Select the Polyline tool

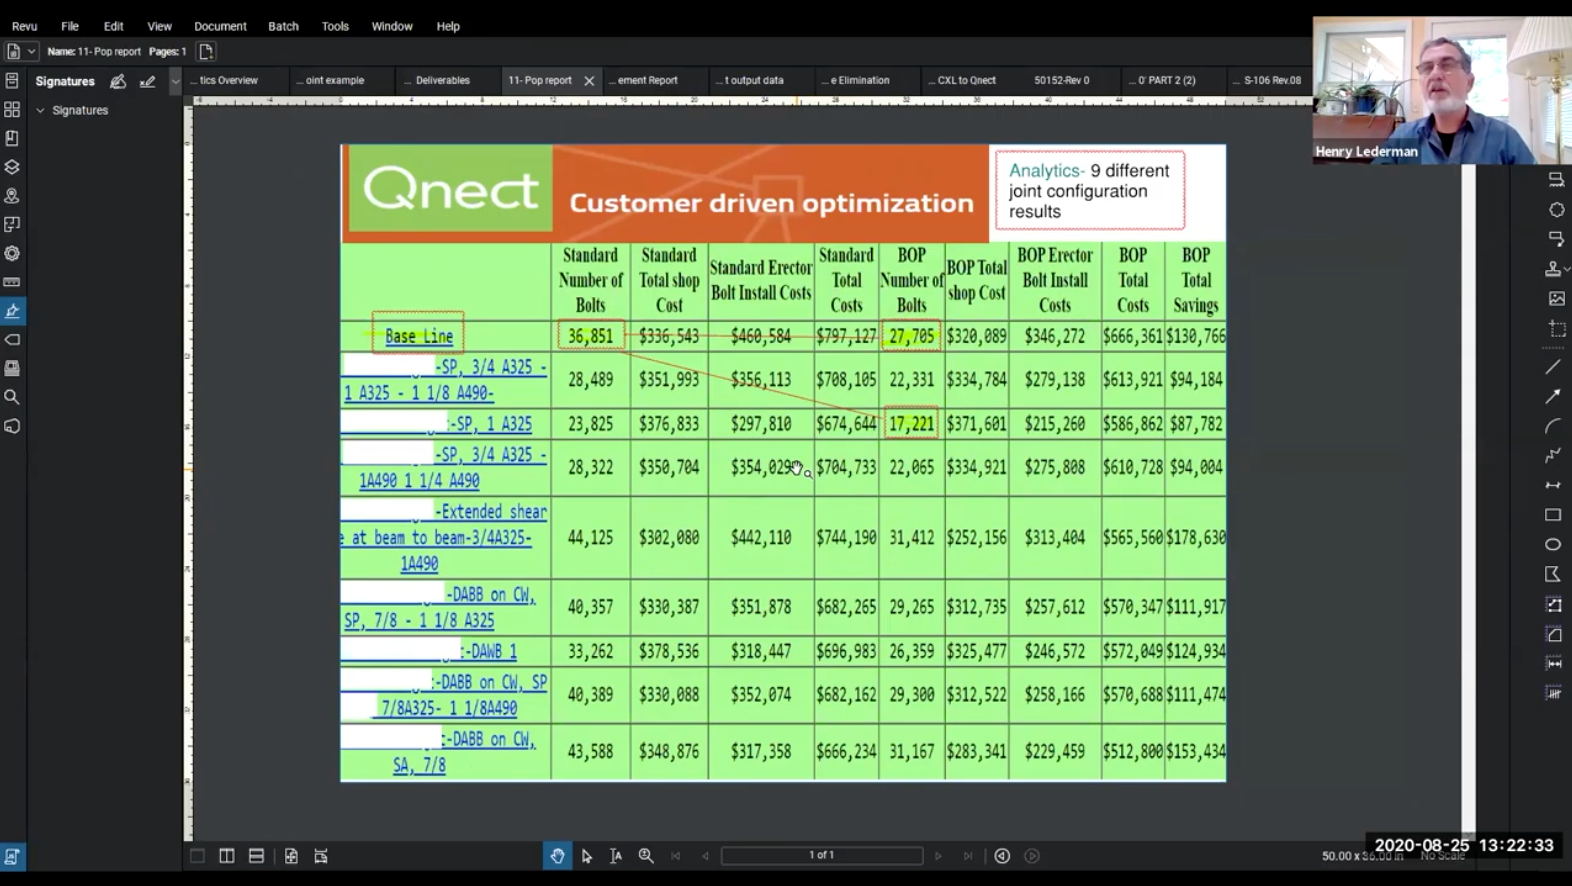(x=1553, y=456)
